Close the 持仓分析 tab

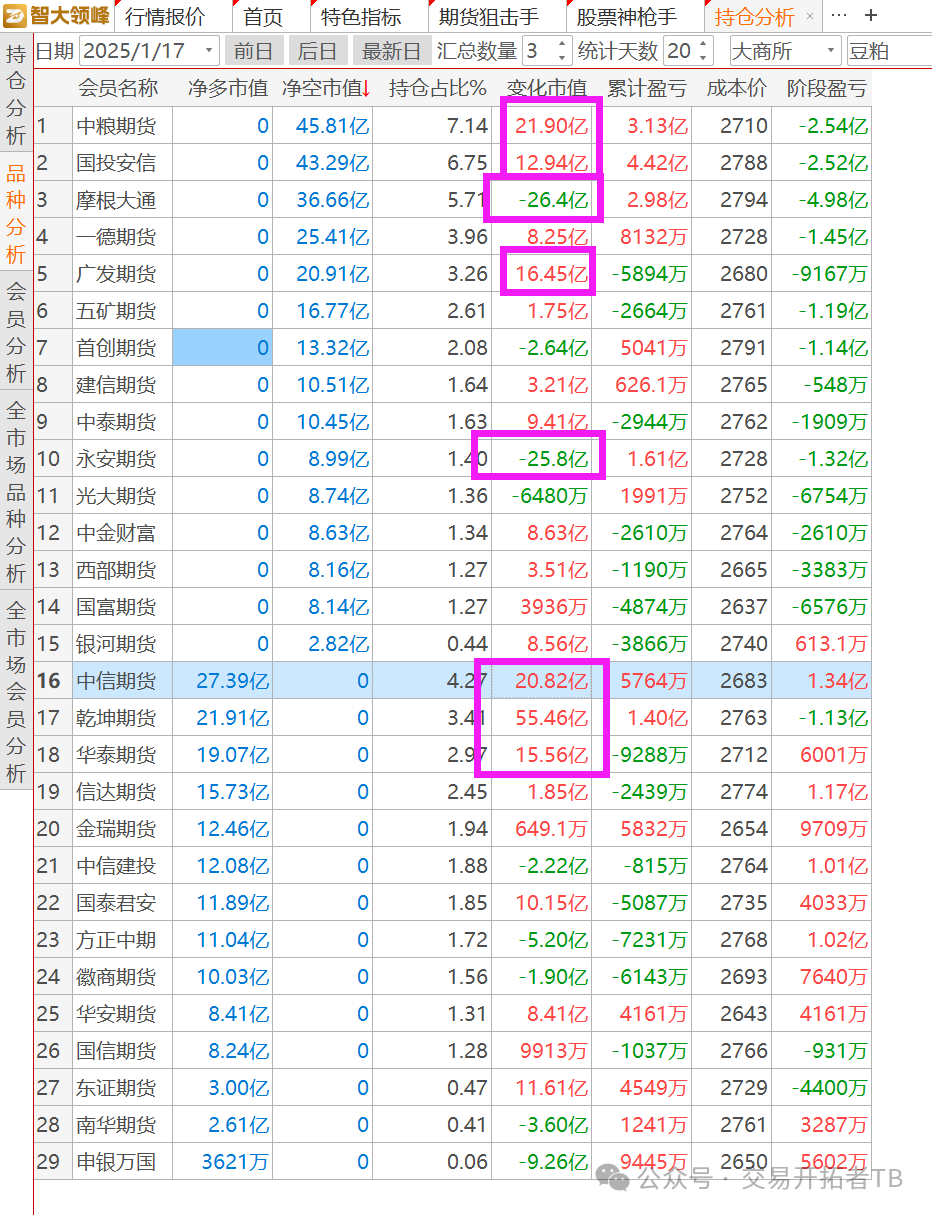click(810, 17)
